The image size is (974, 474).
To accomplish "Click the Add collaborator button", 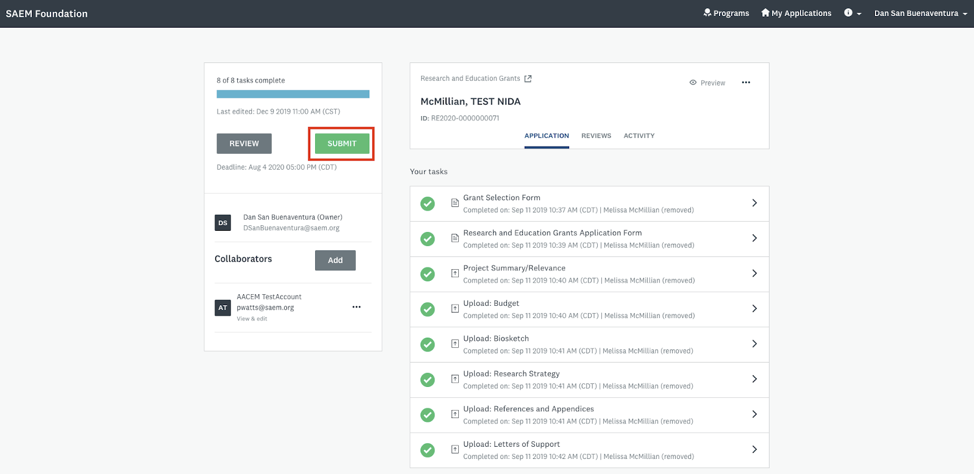I will pos(335,260).
